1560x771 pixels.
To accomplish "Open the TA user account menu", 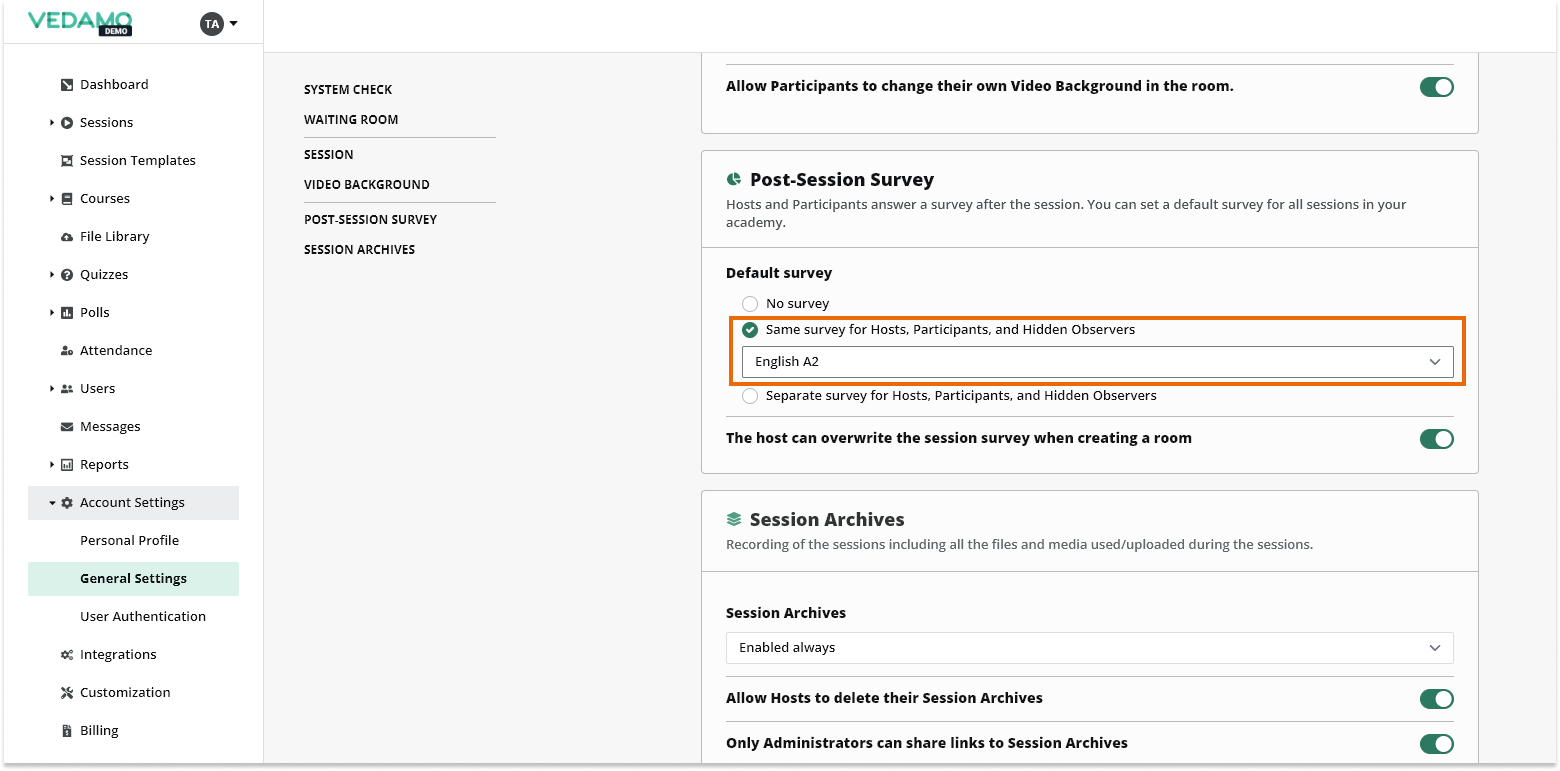I will [219, 23].
